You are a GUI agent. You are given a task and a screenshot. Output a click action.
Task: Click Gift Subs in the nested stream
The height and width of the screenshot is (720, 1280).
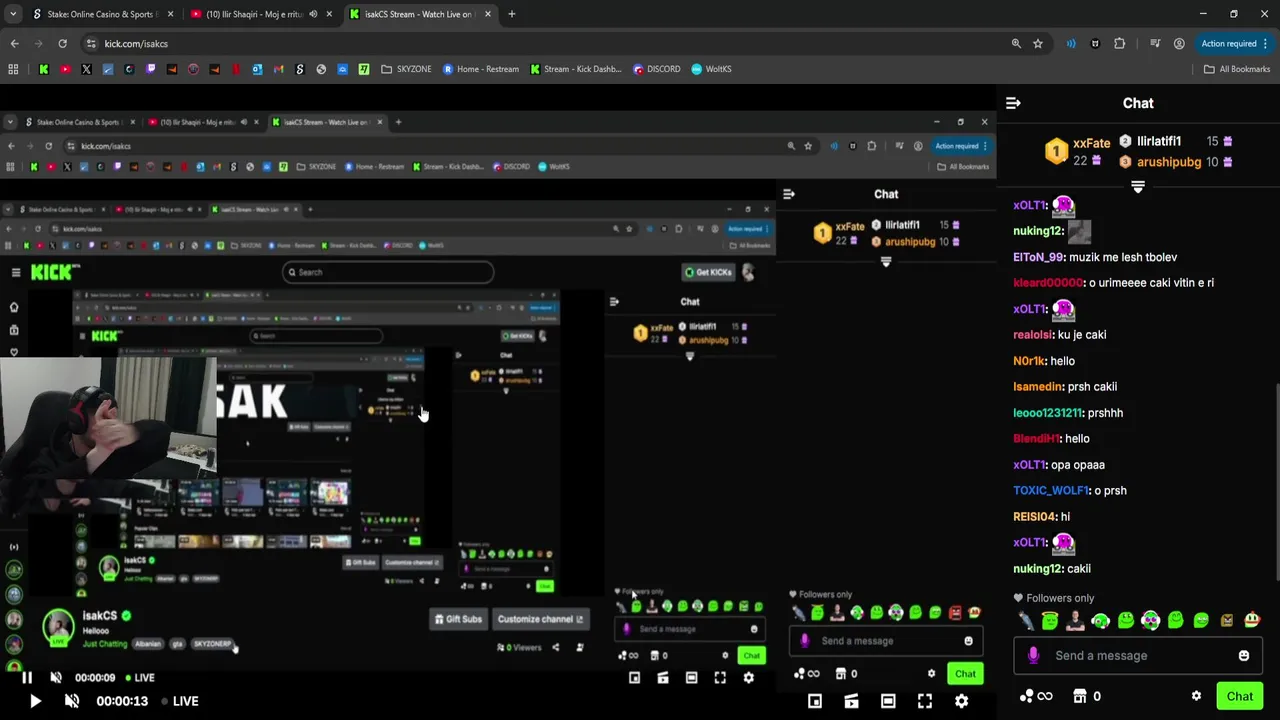pos(458,619)
